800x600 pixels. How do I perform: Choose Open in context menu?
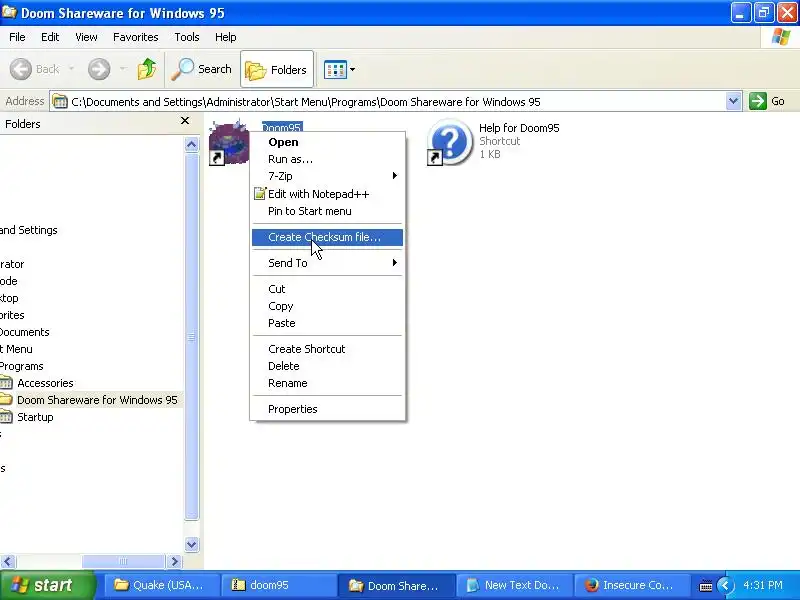(x=328, y=142)
